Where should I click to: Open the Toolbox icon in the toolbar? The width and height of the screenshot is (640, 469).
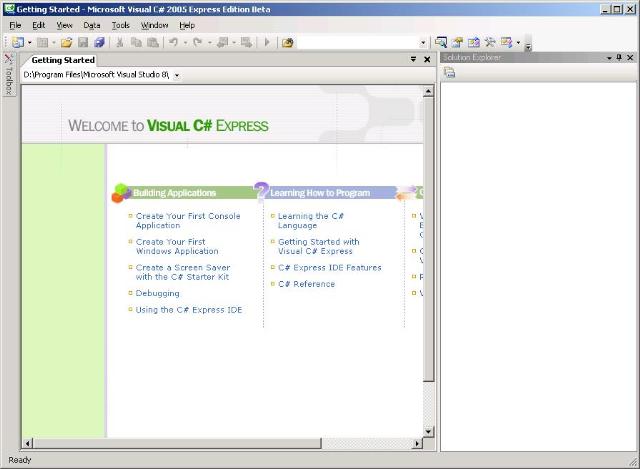[x=490, y=43]
